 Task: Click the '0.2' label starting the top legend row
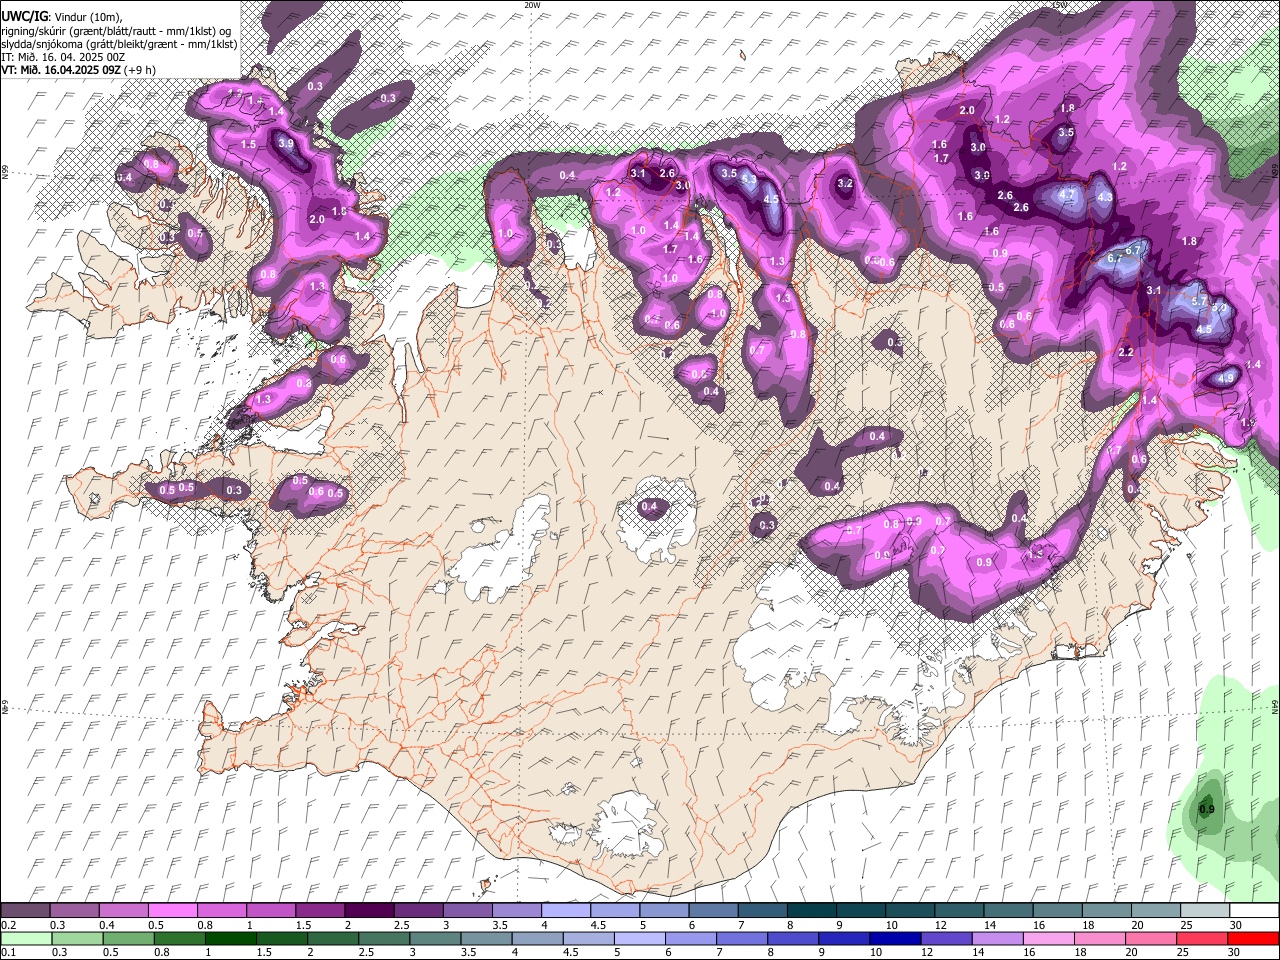click(8, 925)
